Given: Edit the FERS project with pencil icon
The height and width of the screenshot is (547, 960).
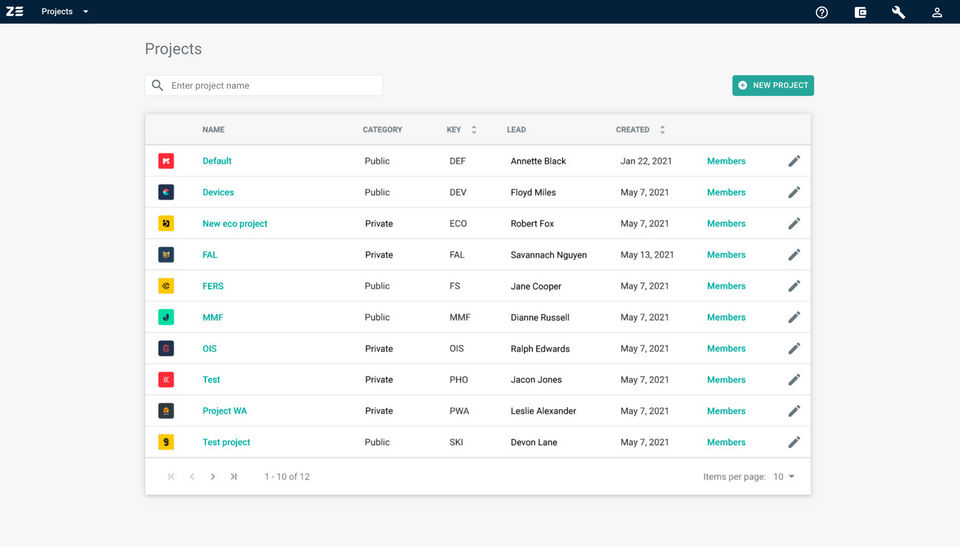Looking at the screenshot, I should (794, 286).
